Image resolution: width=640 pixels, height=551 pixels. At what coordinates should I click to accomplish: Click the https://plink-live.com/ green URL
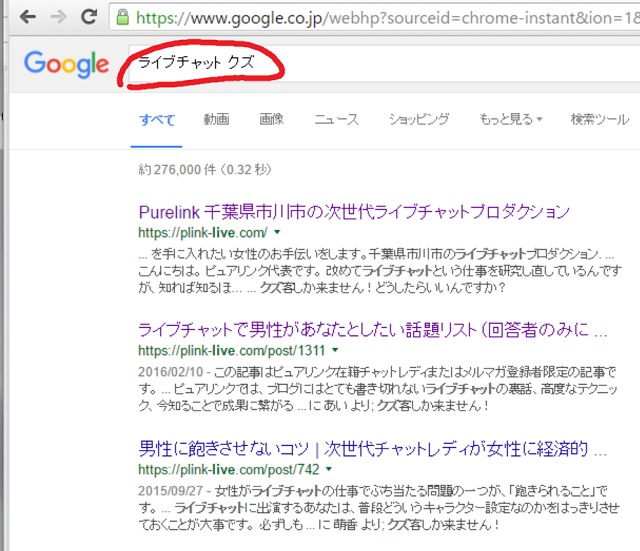(x=203, y=233)
